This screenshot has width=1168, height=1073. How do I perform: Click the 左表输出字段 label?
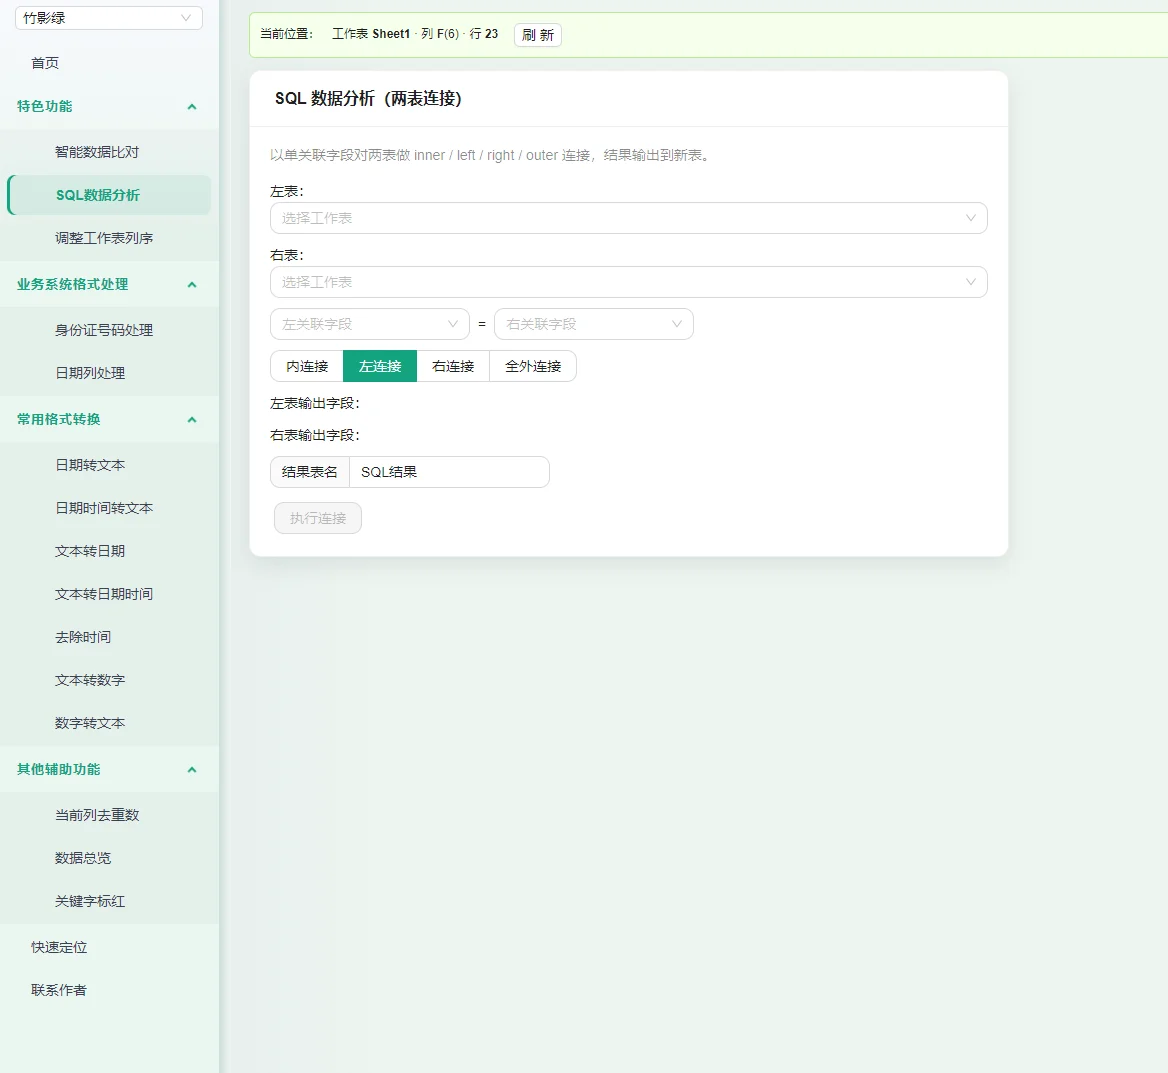(x=314, y=404)
